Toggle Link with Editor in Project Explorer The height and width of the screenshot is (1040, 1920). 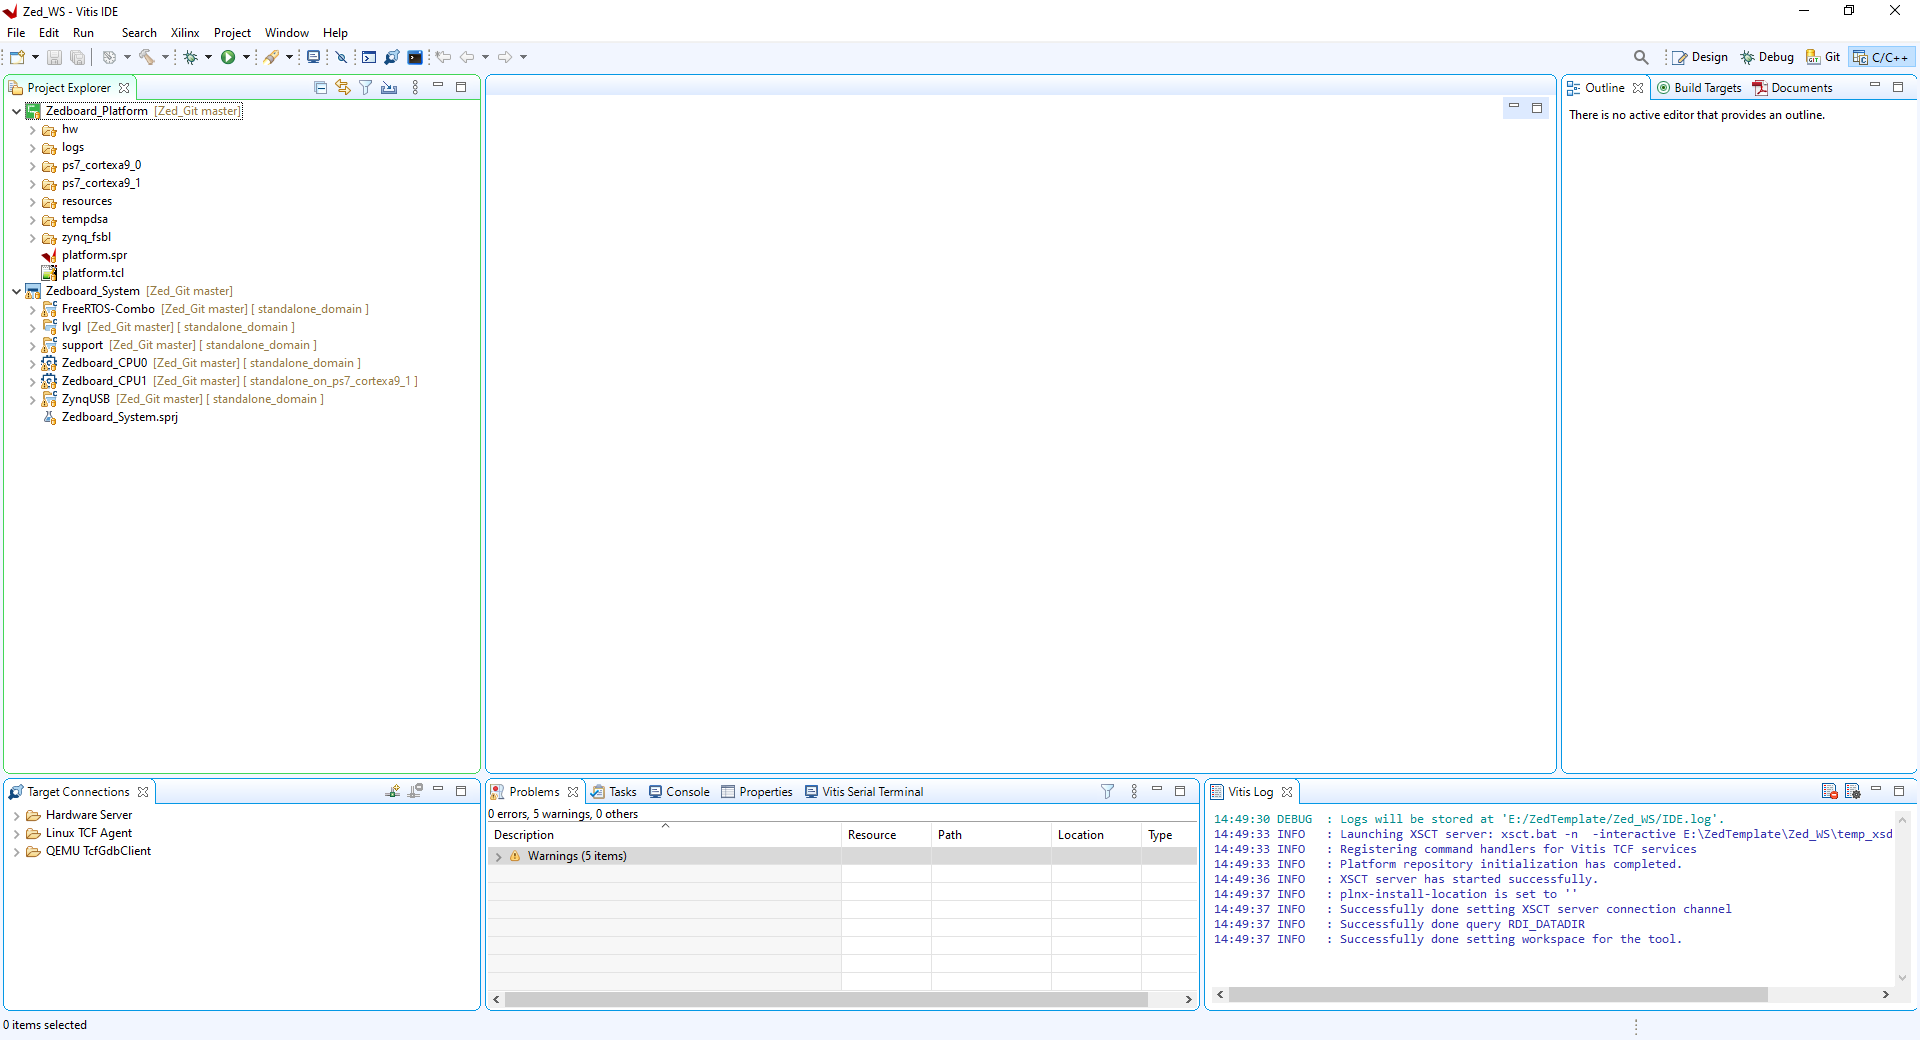343,88
